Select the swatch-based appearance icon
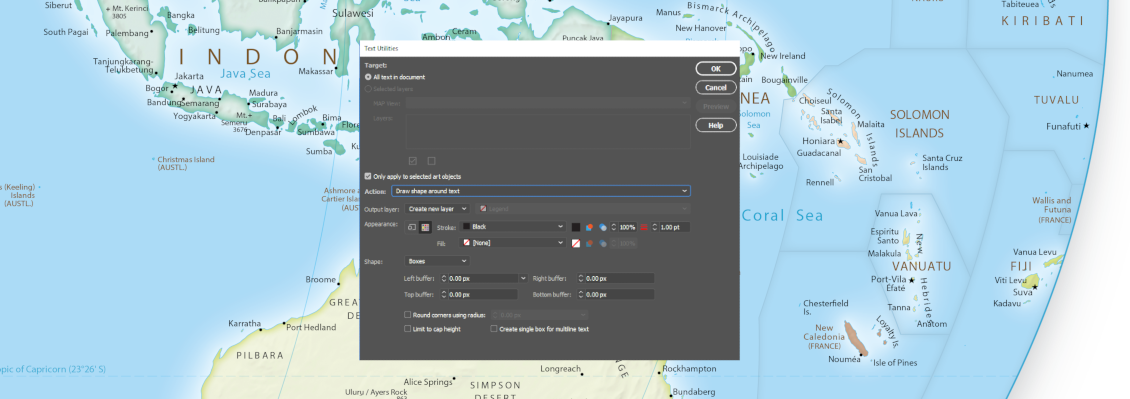 [425, 227]
